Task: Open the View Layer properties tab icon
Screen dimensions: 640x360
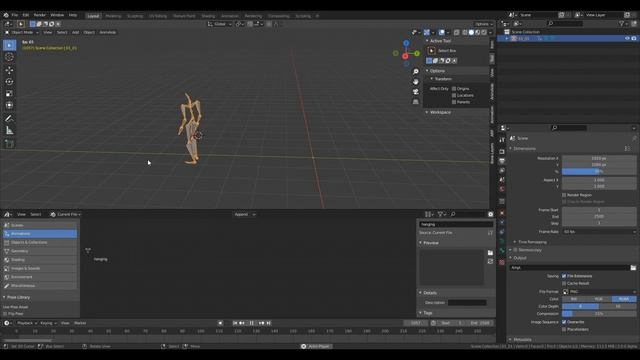Action: pyautogui.click(x=502, y=170)
